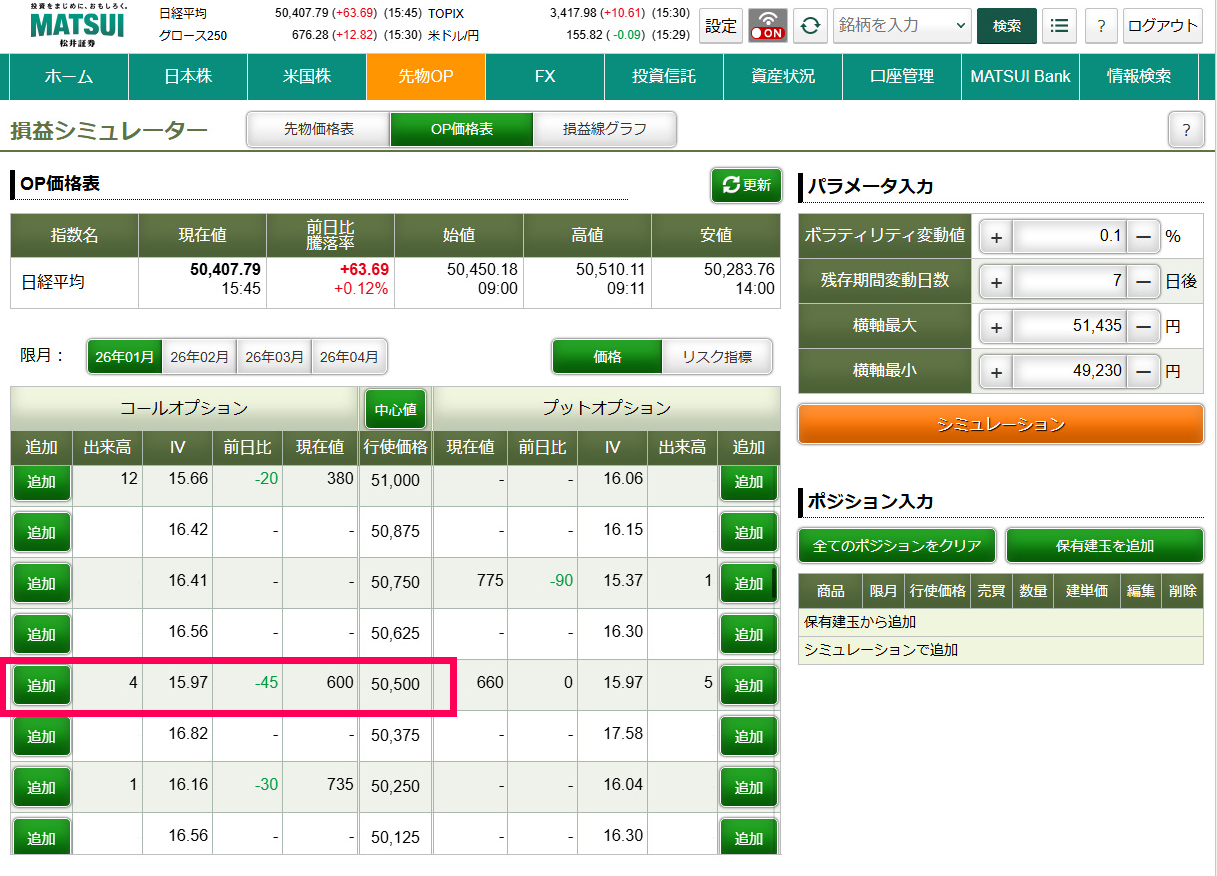
Task: Select the 価格 view toggle
Action: [607, 356]
